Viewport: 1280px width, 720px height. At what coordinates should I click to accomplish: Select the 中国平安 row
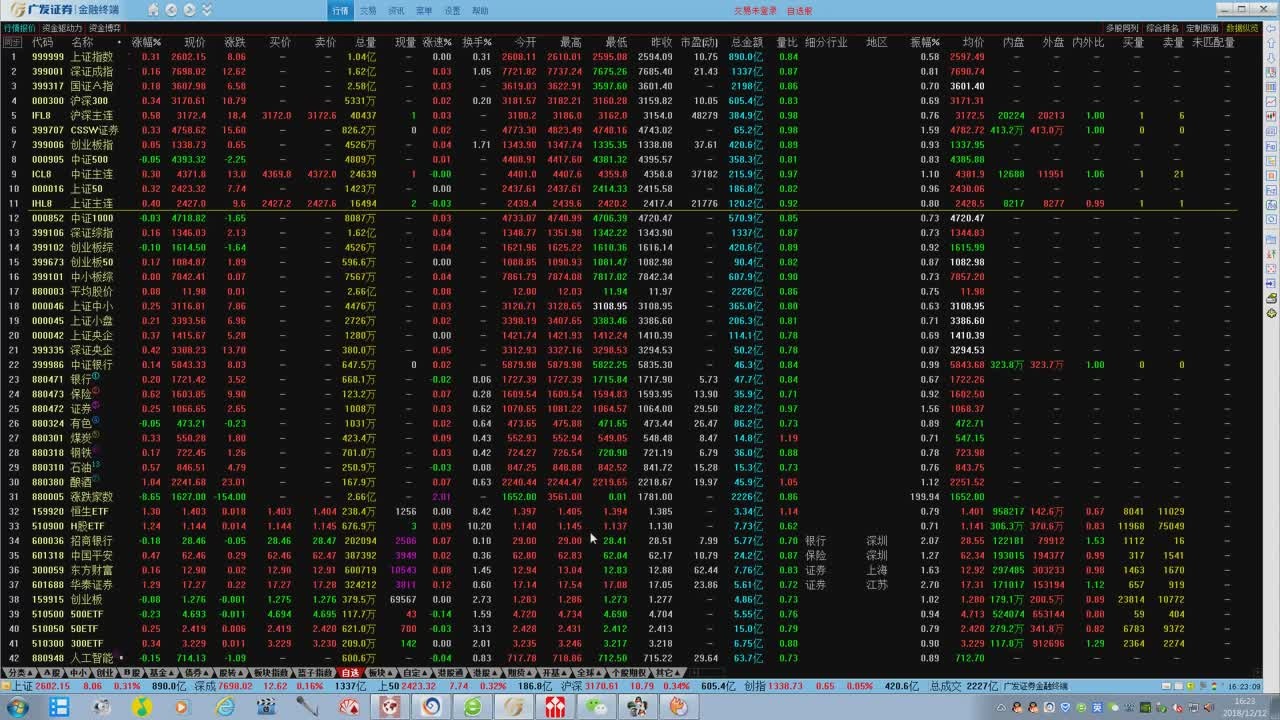click(x=620, y=555)
